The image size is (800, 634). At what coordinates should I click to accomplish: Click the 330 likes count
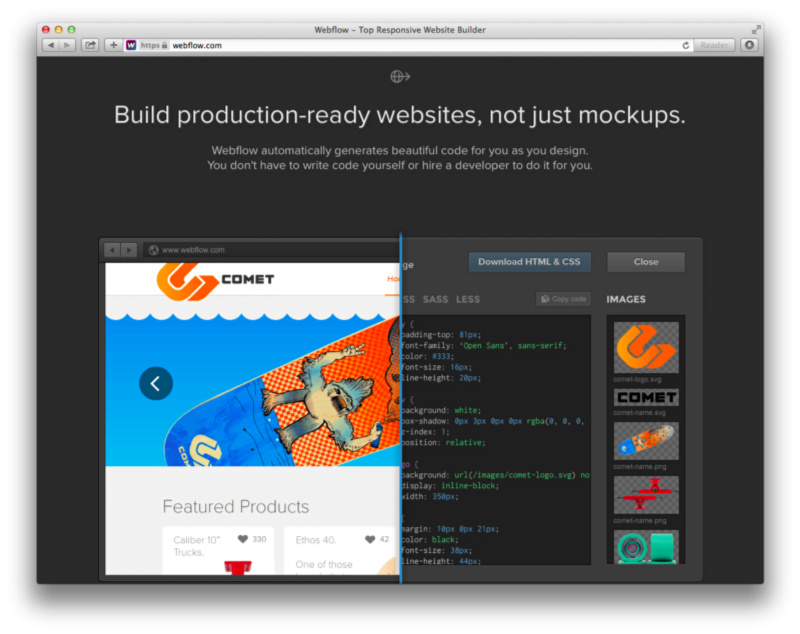tap(259, 539)
